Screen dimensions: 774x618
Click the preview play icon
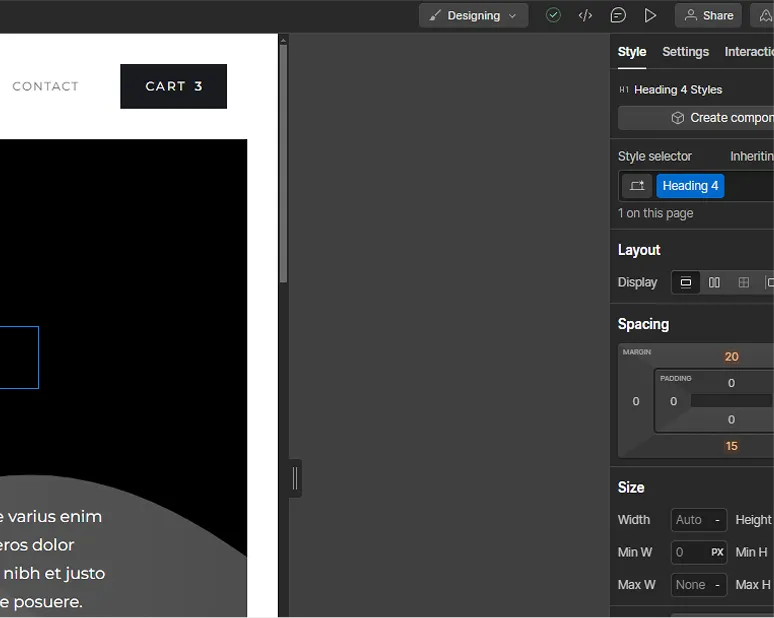click(x=650, y=16)
